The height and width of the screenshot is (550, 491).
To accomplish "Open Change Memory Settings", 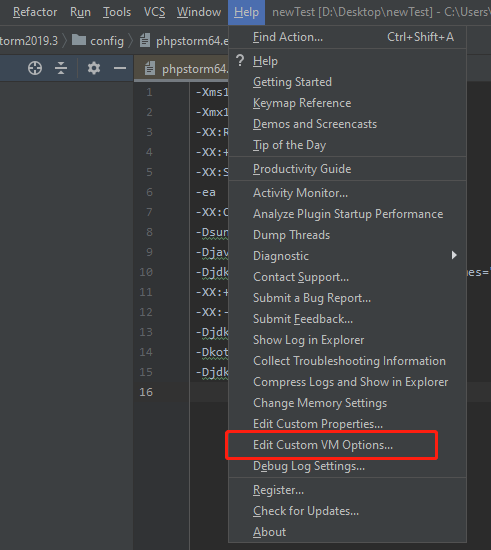I will 347,403.
